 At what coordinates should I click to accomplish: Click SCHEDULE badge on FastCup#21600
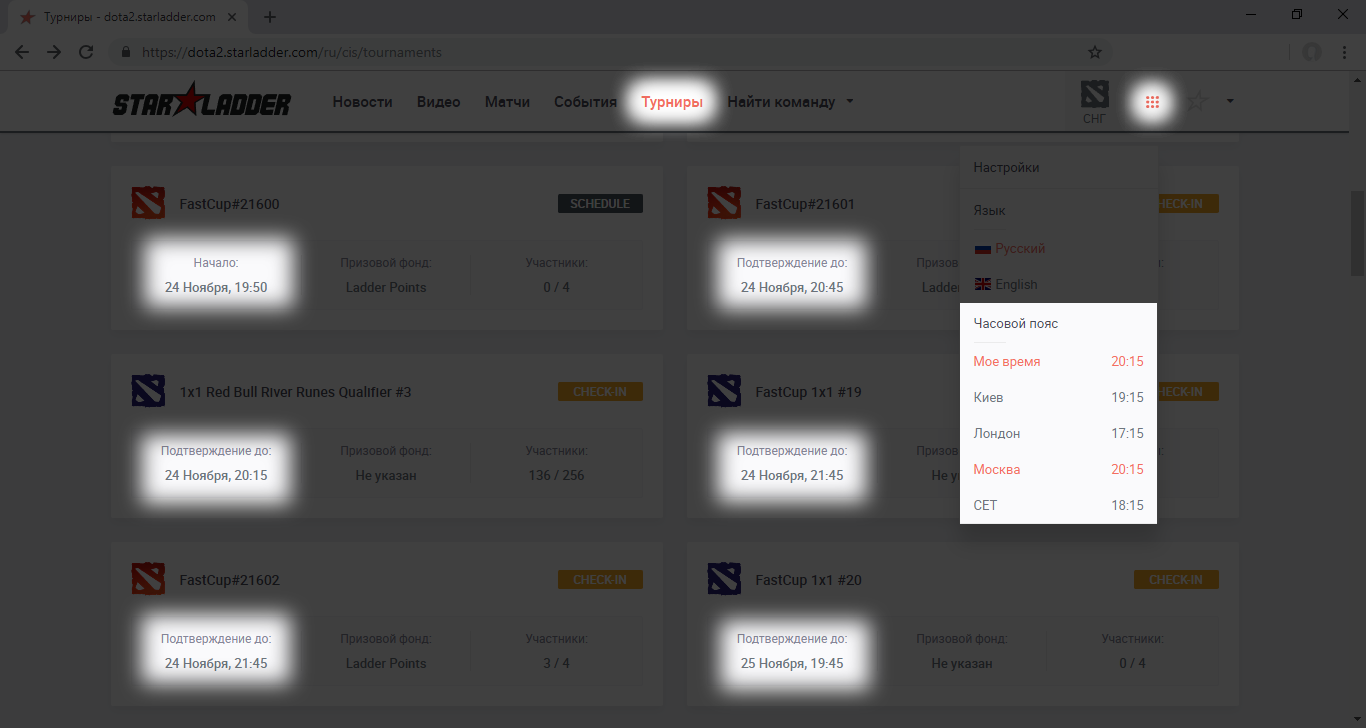tap(600, 204)
